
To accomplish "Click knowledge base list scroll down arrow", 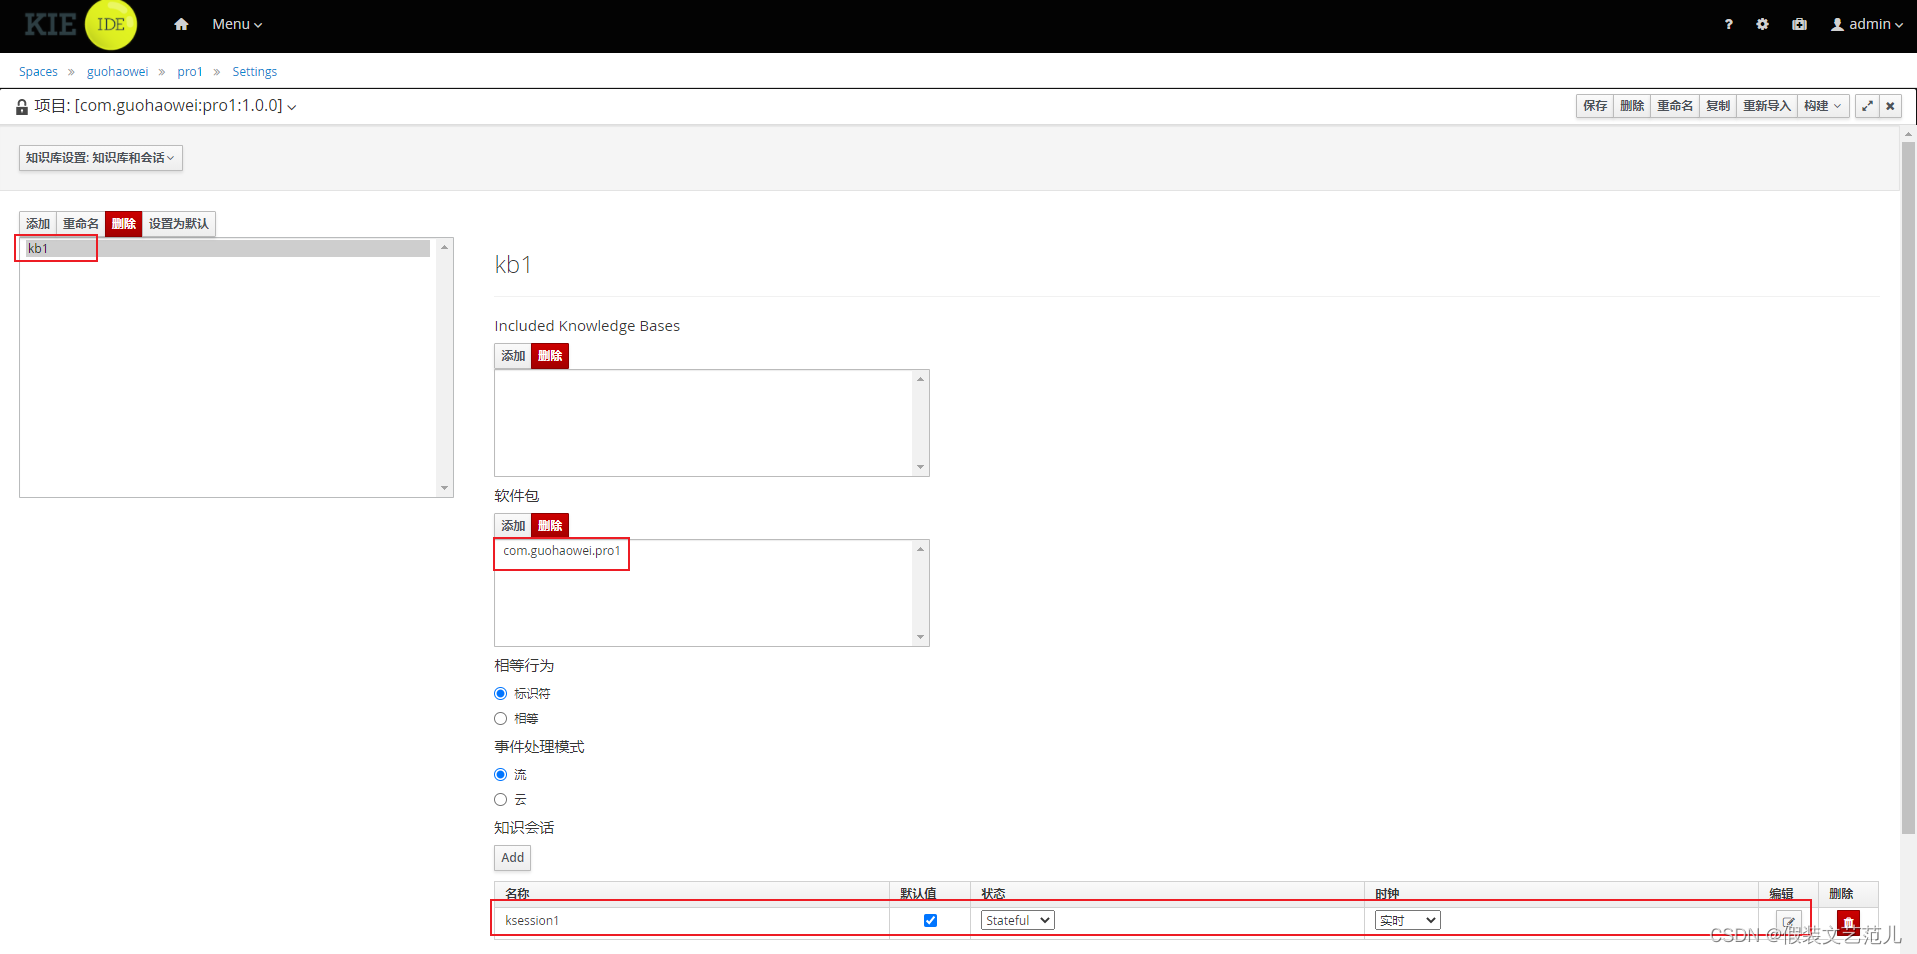I will tap(445, 489).
